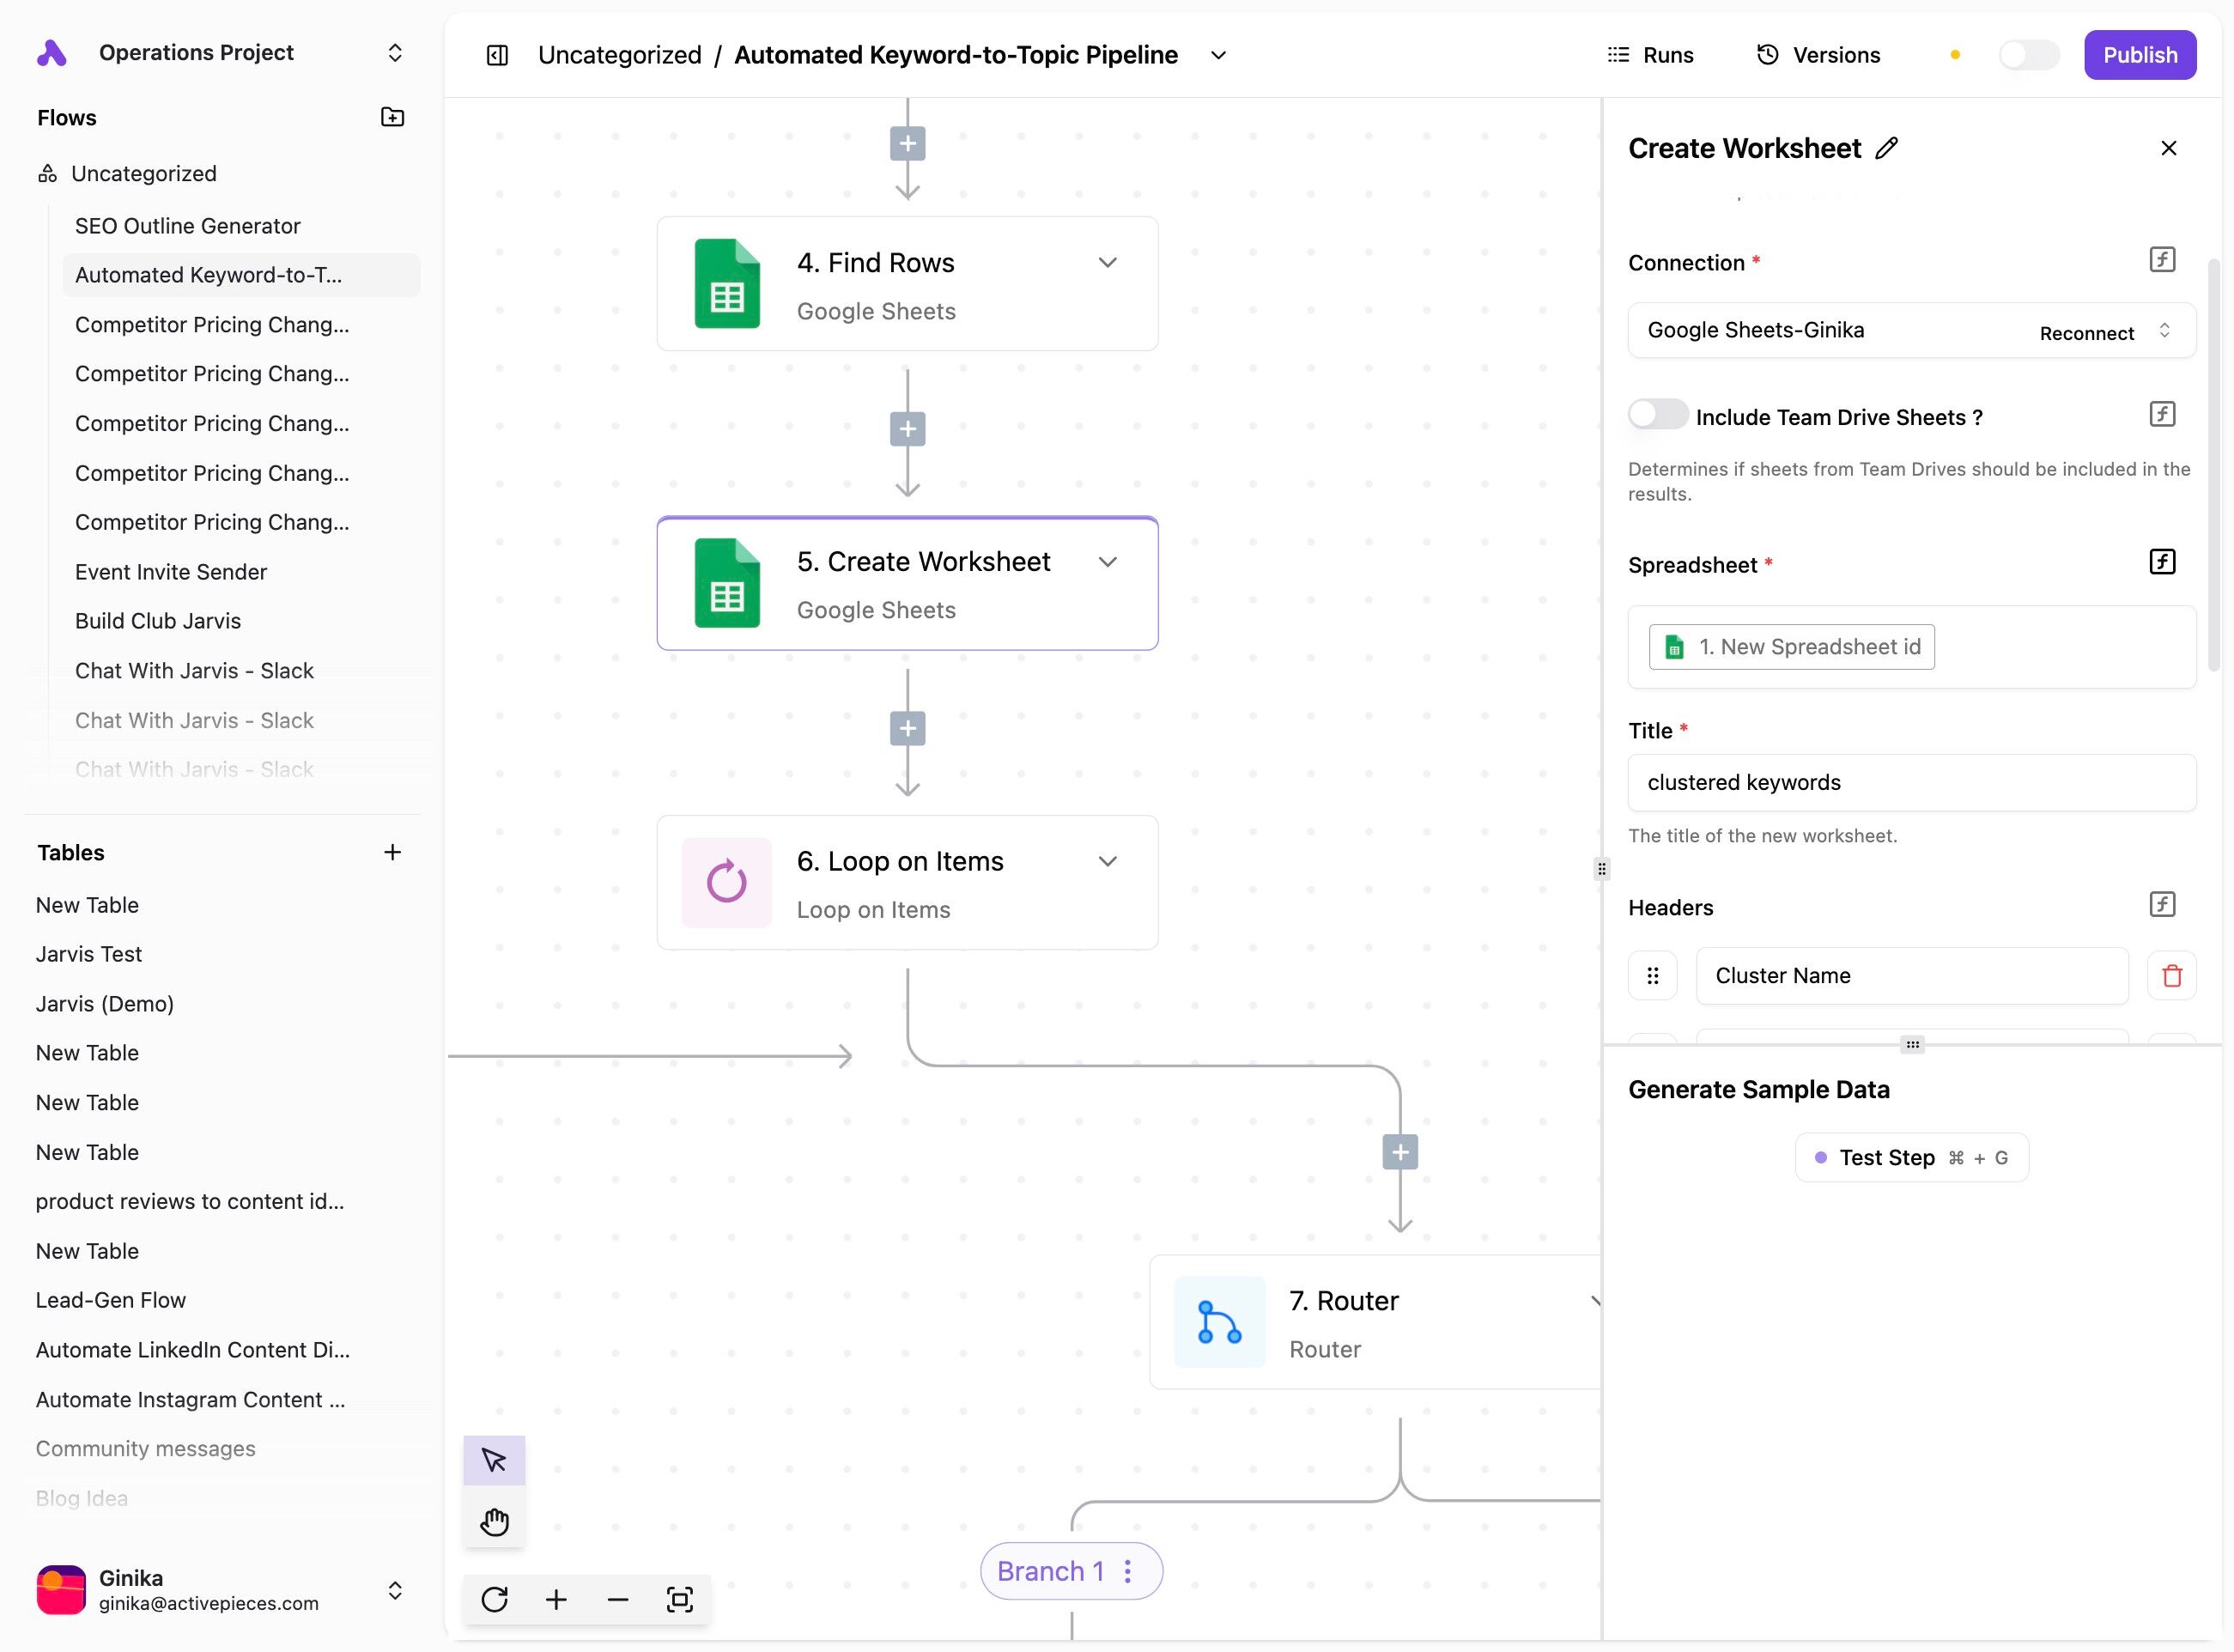Add a new table with plus icon
The width and height of the screenshot is (2234, 1652).
click(x=392, y=852)
